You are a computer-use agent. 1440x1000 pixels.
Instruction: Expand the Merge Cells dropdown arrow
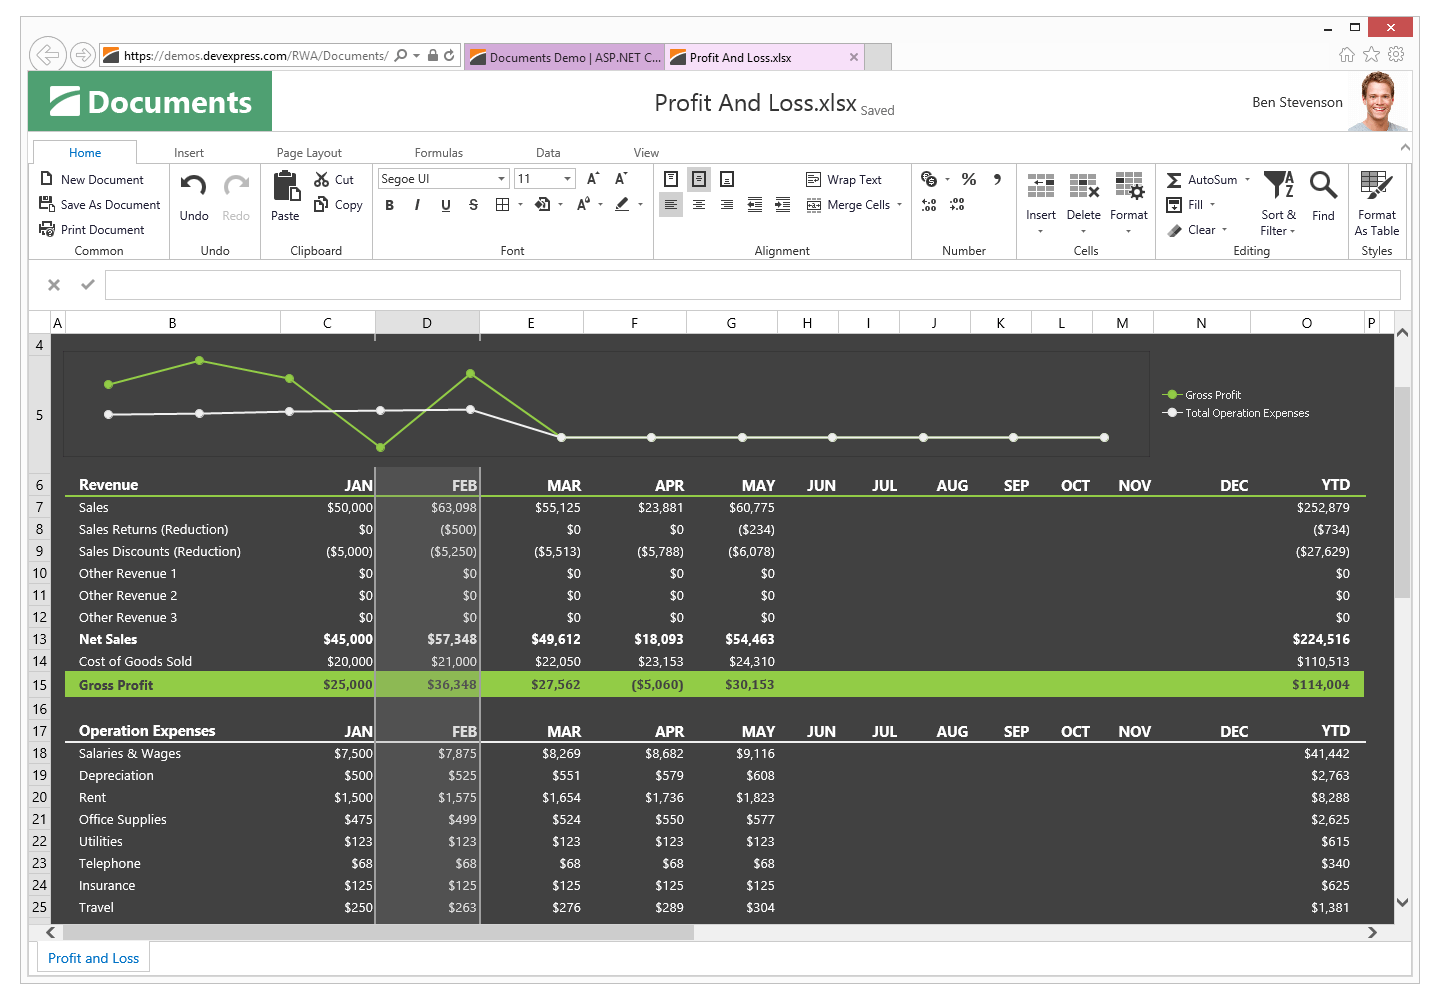click(x=899, y=205)
